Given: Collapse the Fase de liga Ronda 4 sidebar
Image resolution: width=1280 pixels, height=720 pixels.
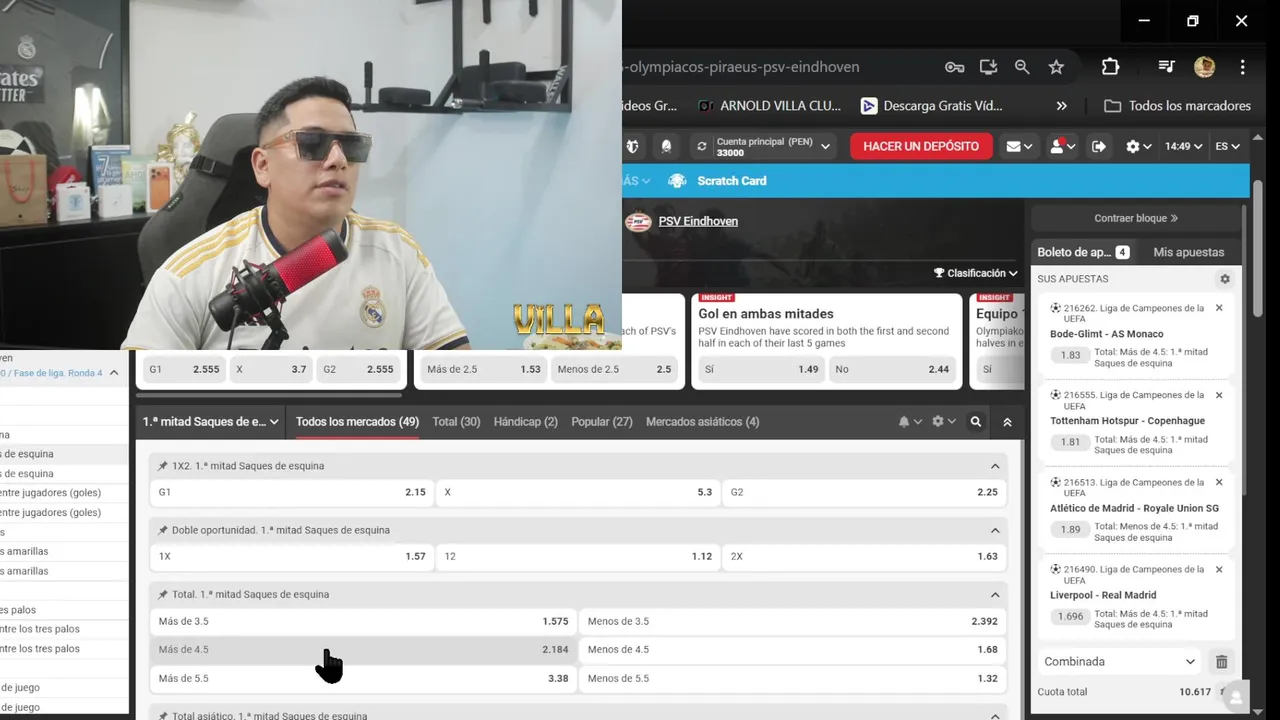Looking at the screenshot, I should coord(114,373).
